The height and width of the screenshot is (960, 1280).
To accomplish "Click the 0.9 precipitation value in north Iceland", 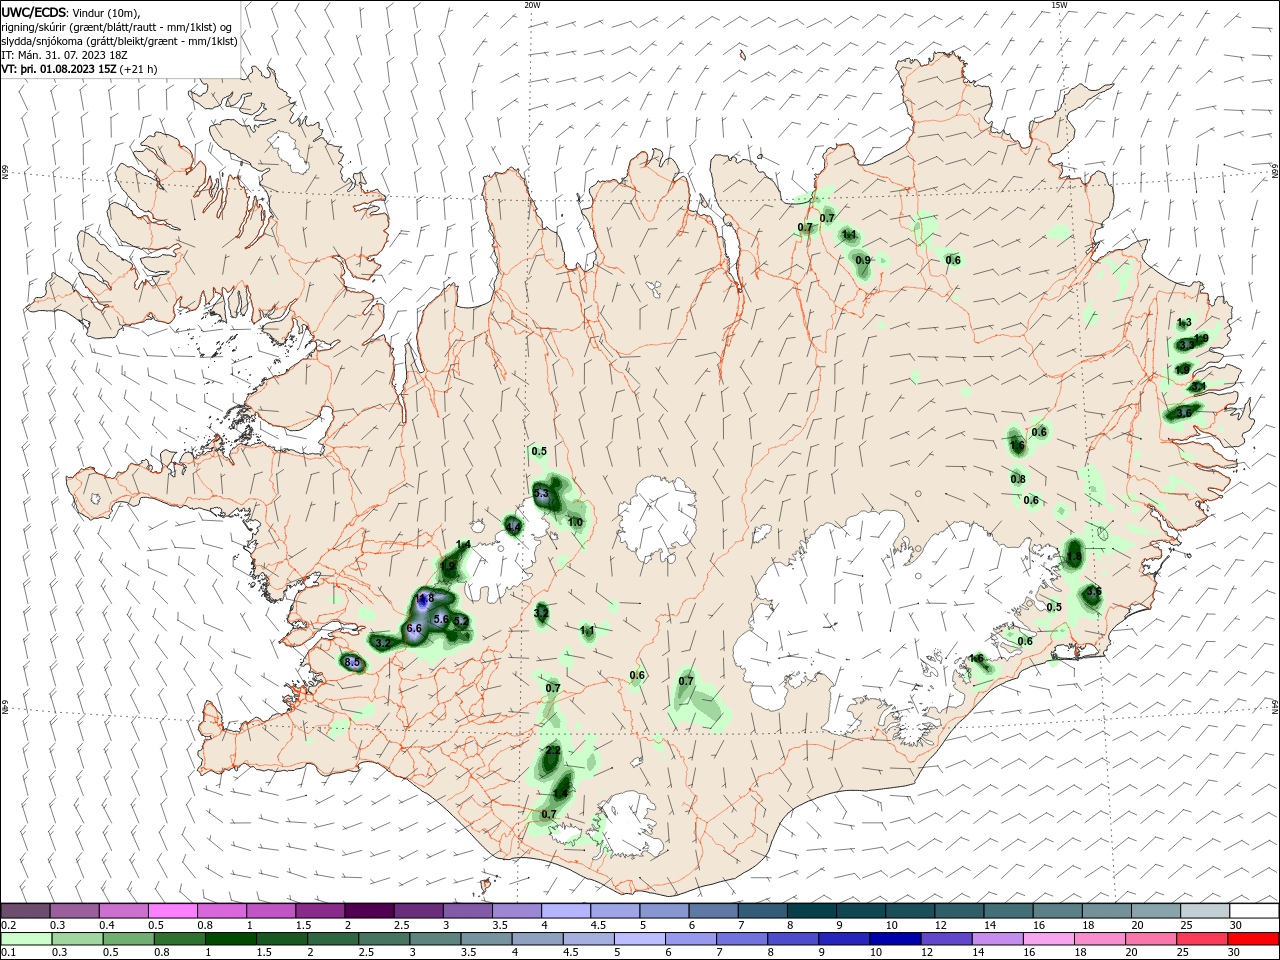I will pyautogui.click(x=863, y=260).
